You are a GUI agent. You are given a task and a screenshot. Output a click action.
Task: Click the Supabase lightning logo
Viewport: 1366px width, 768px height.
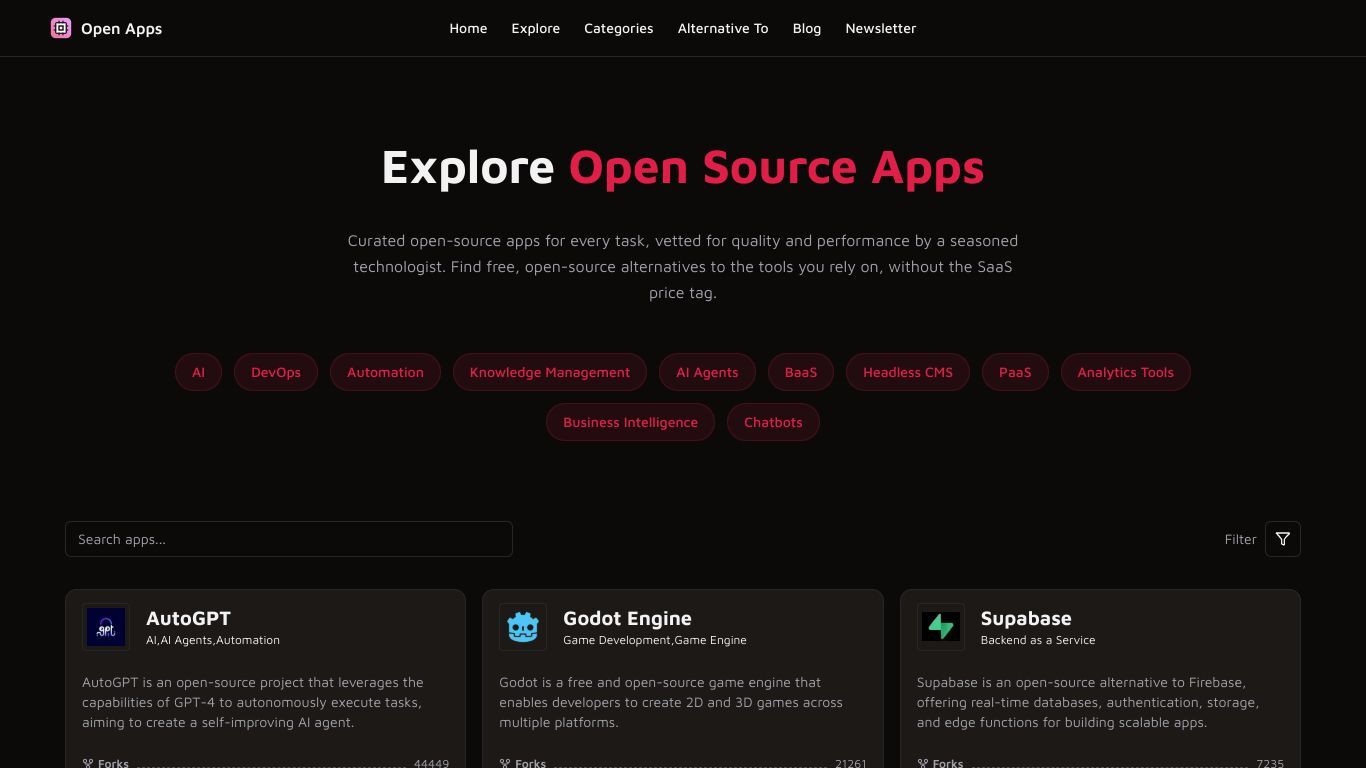point(941,627)
